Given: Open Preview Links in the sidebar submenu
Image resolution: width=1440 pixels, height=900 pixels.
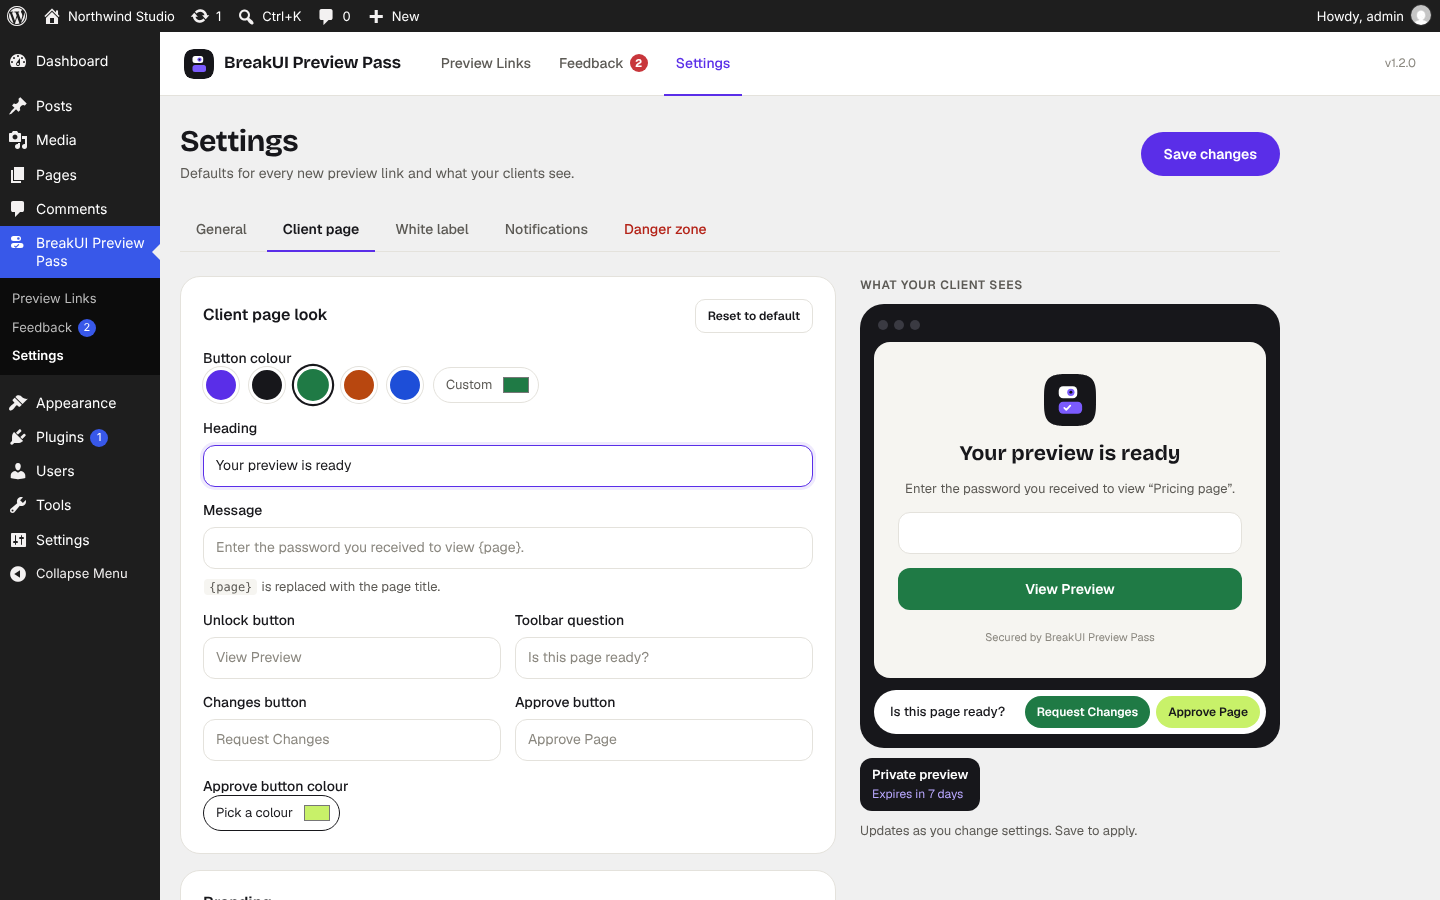Looking at the screenshot, I should tap(54, 298).
